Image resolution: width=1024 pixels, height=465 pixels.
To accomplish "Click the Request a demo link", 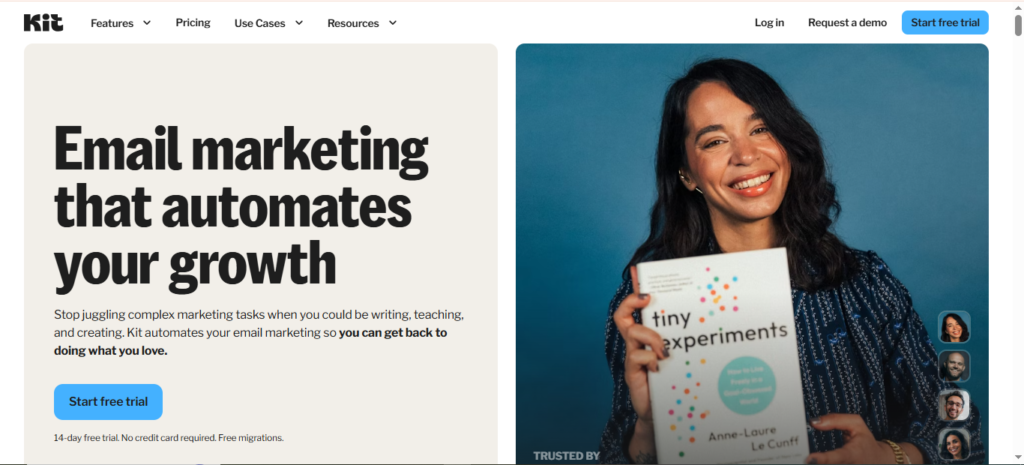I will point(847,23).
